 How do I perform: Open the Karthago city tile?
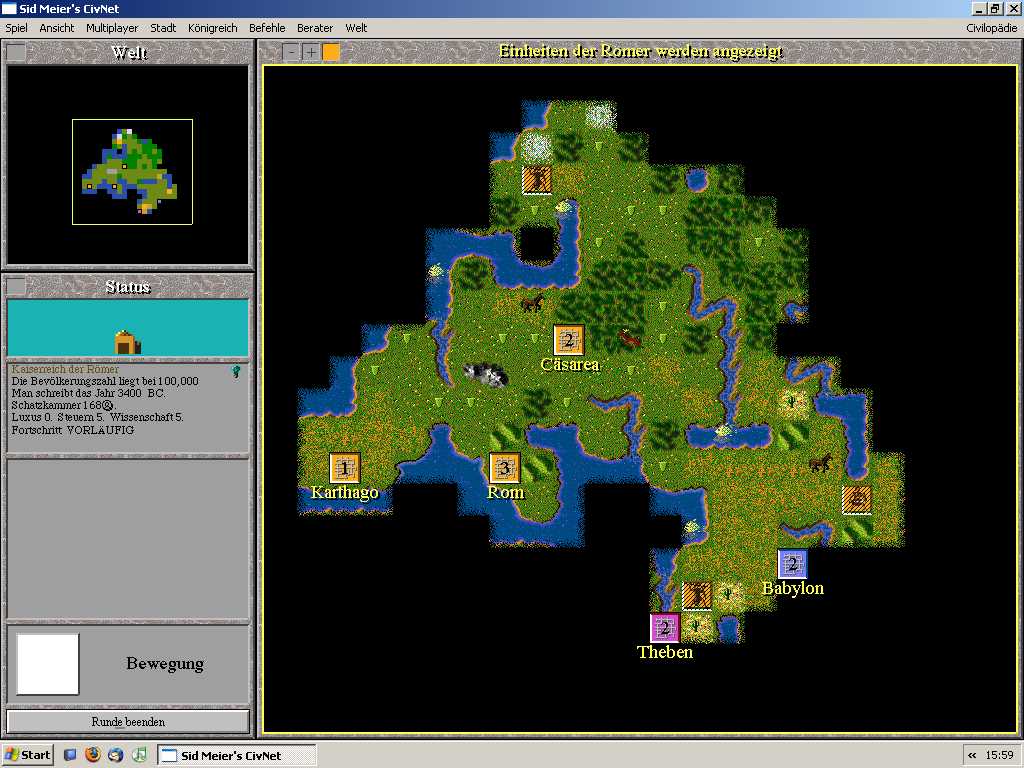coord(345,468)
